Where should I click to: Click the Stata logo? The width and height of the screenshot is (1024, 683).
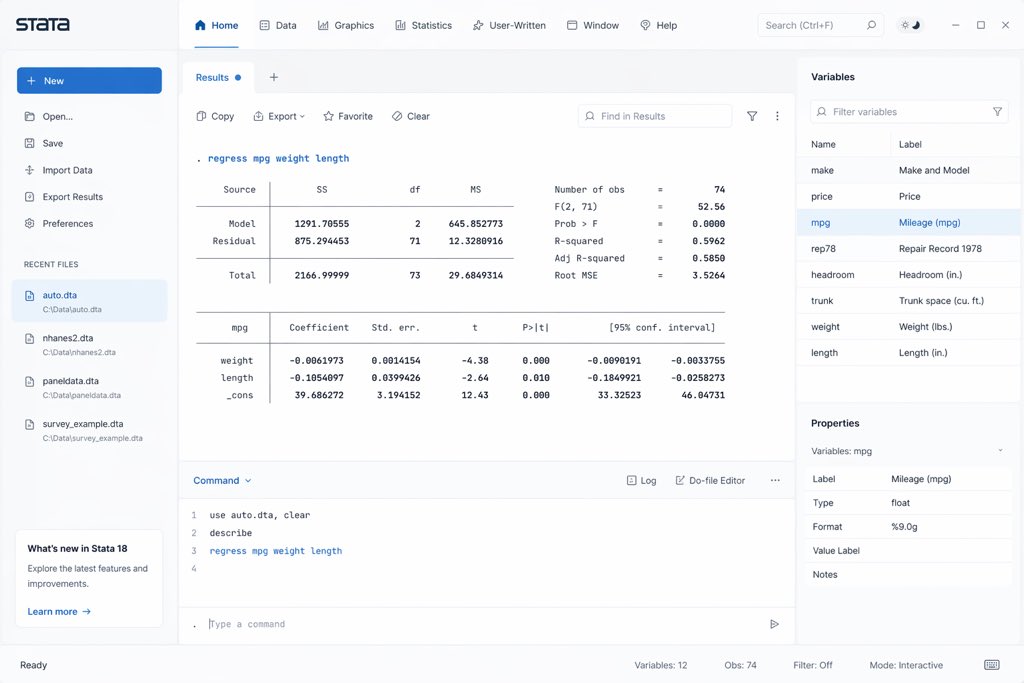[x=42, y=24]
